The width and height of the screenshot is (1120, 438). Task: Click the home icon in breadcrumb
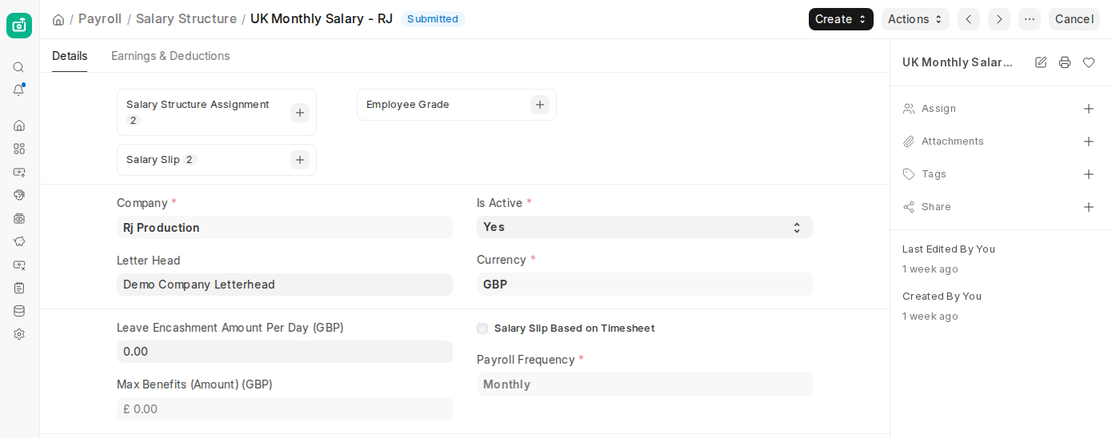59,19
